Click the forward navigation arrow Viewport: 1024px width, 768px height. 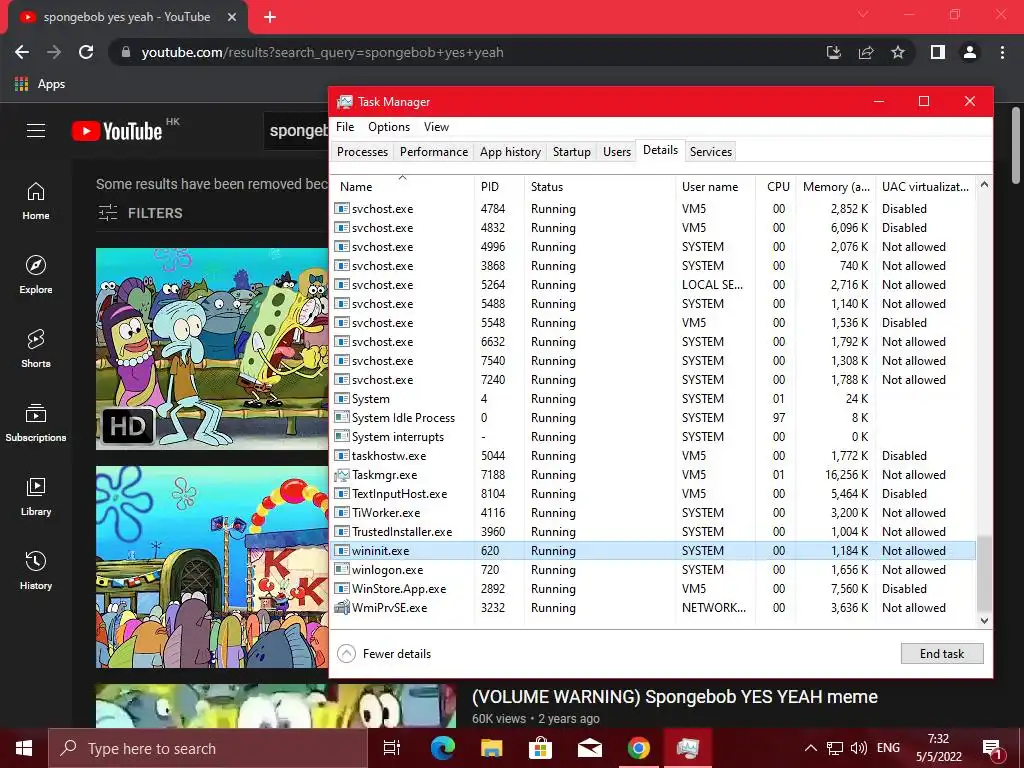point(54,52)
